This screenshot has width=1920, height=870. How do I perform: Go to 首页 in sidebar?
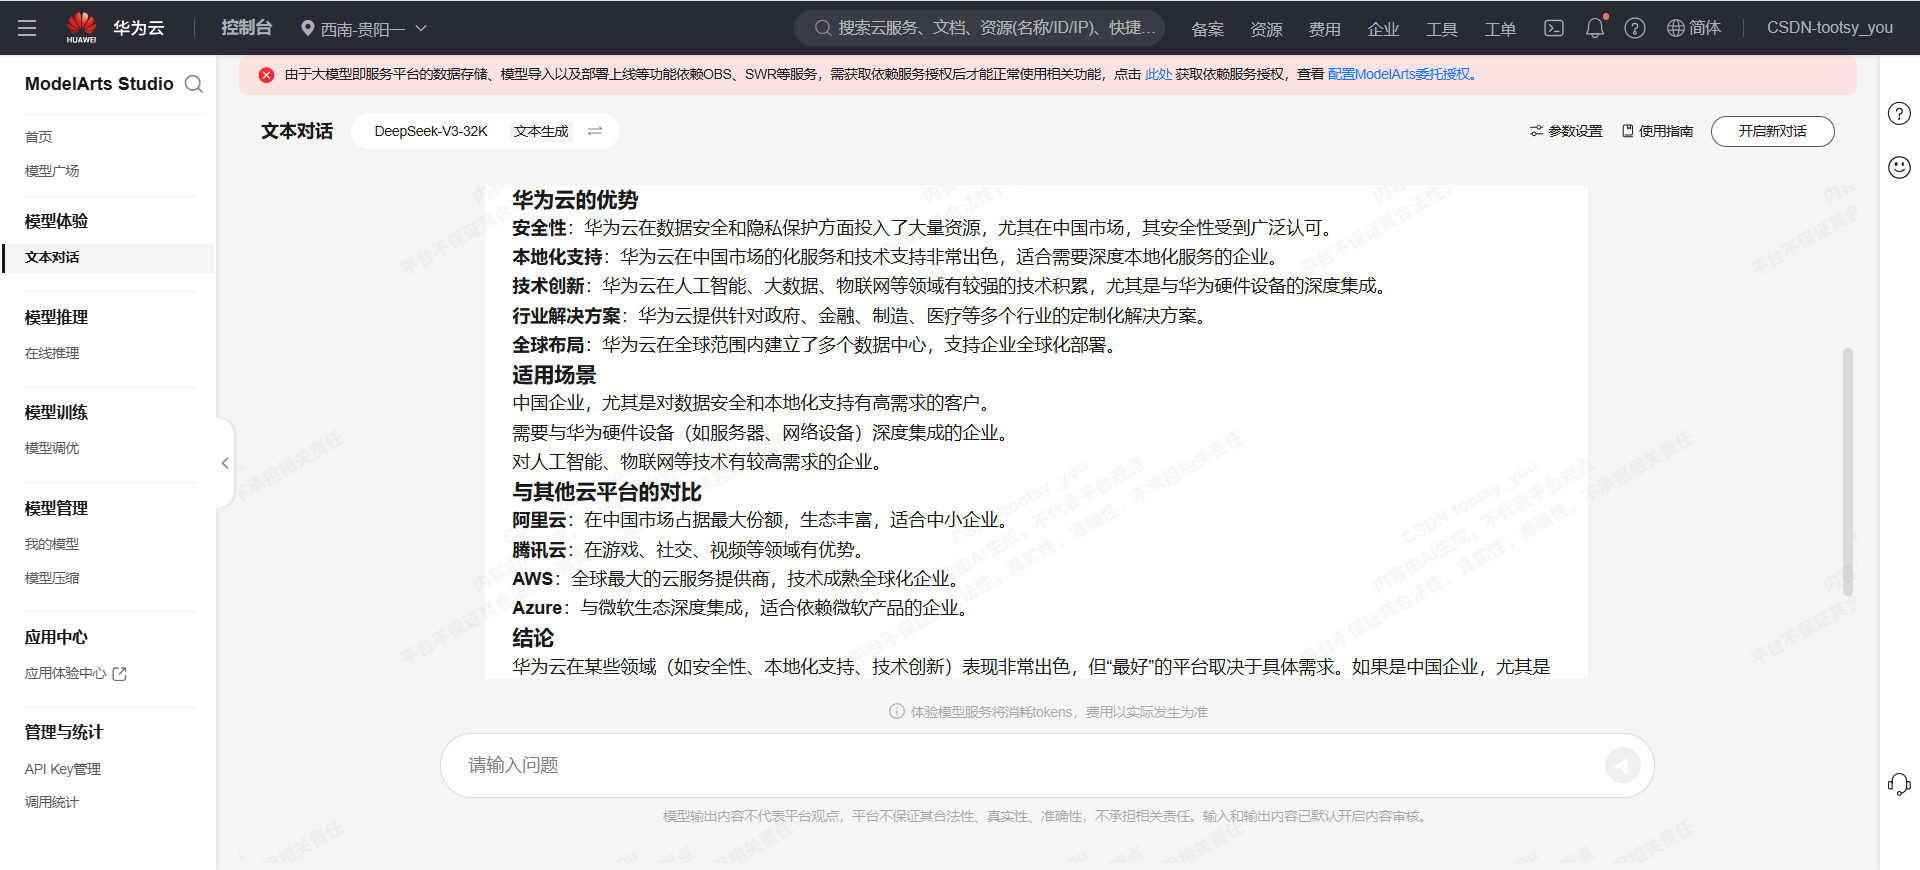[39, 137]
